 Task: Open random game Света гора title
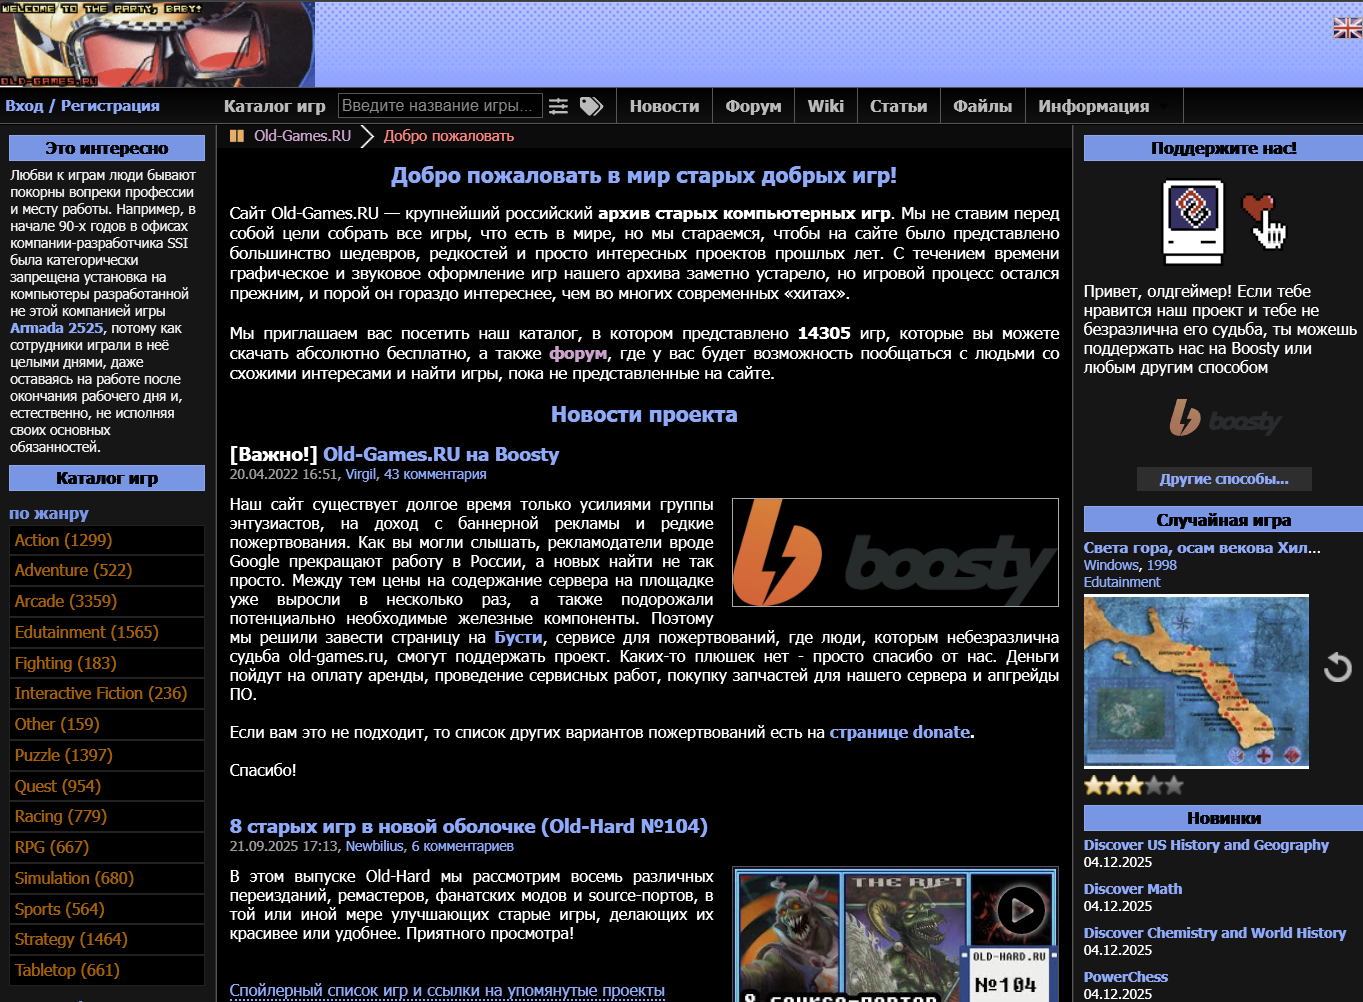tap(1202, 548)
